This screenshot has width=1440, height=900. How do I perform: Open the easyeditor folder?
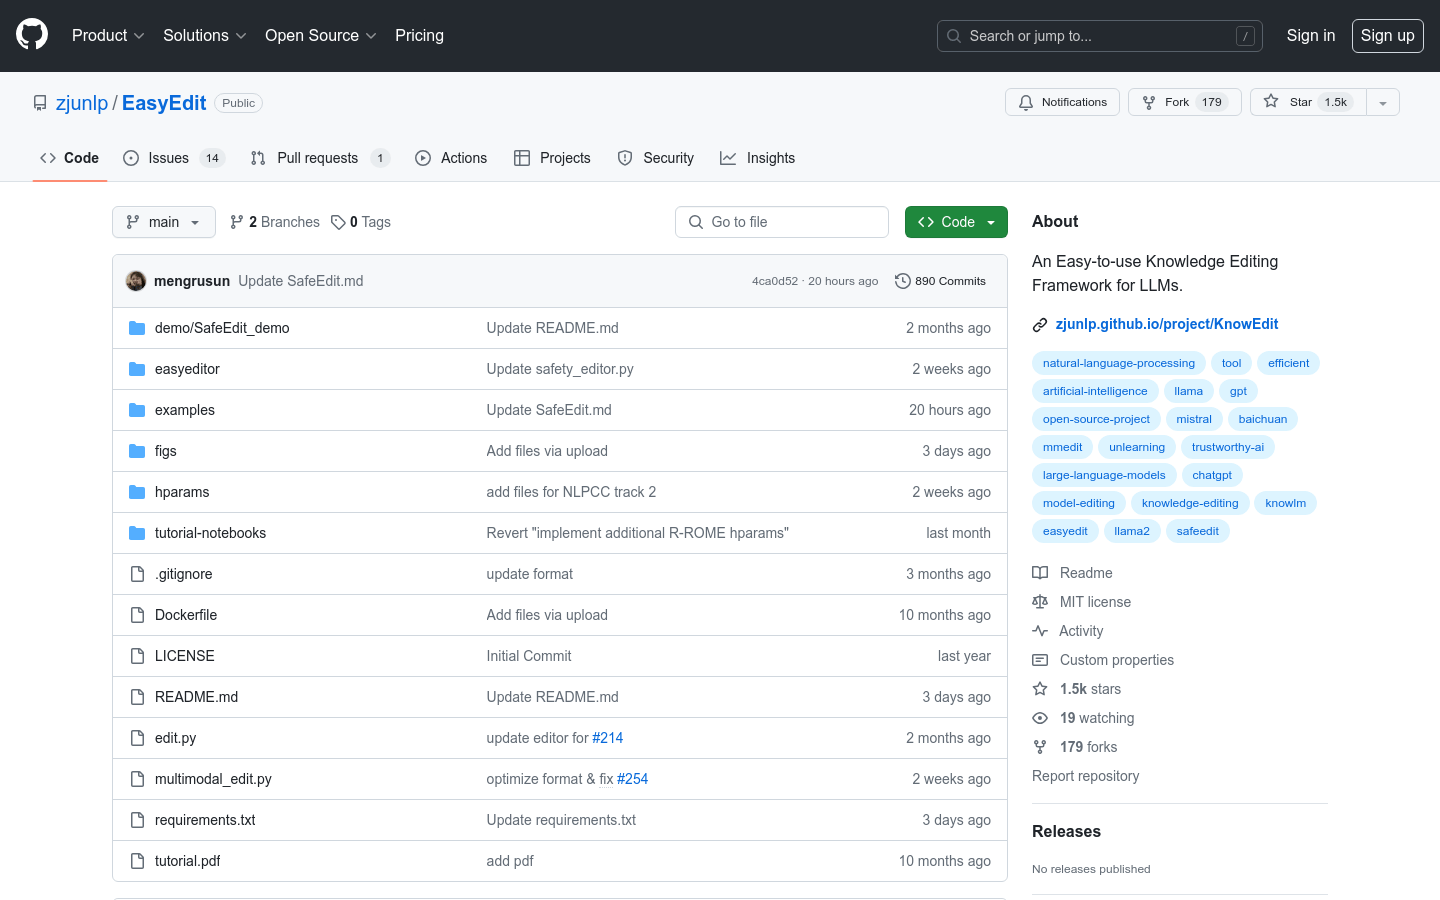point(187,369)
